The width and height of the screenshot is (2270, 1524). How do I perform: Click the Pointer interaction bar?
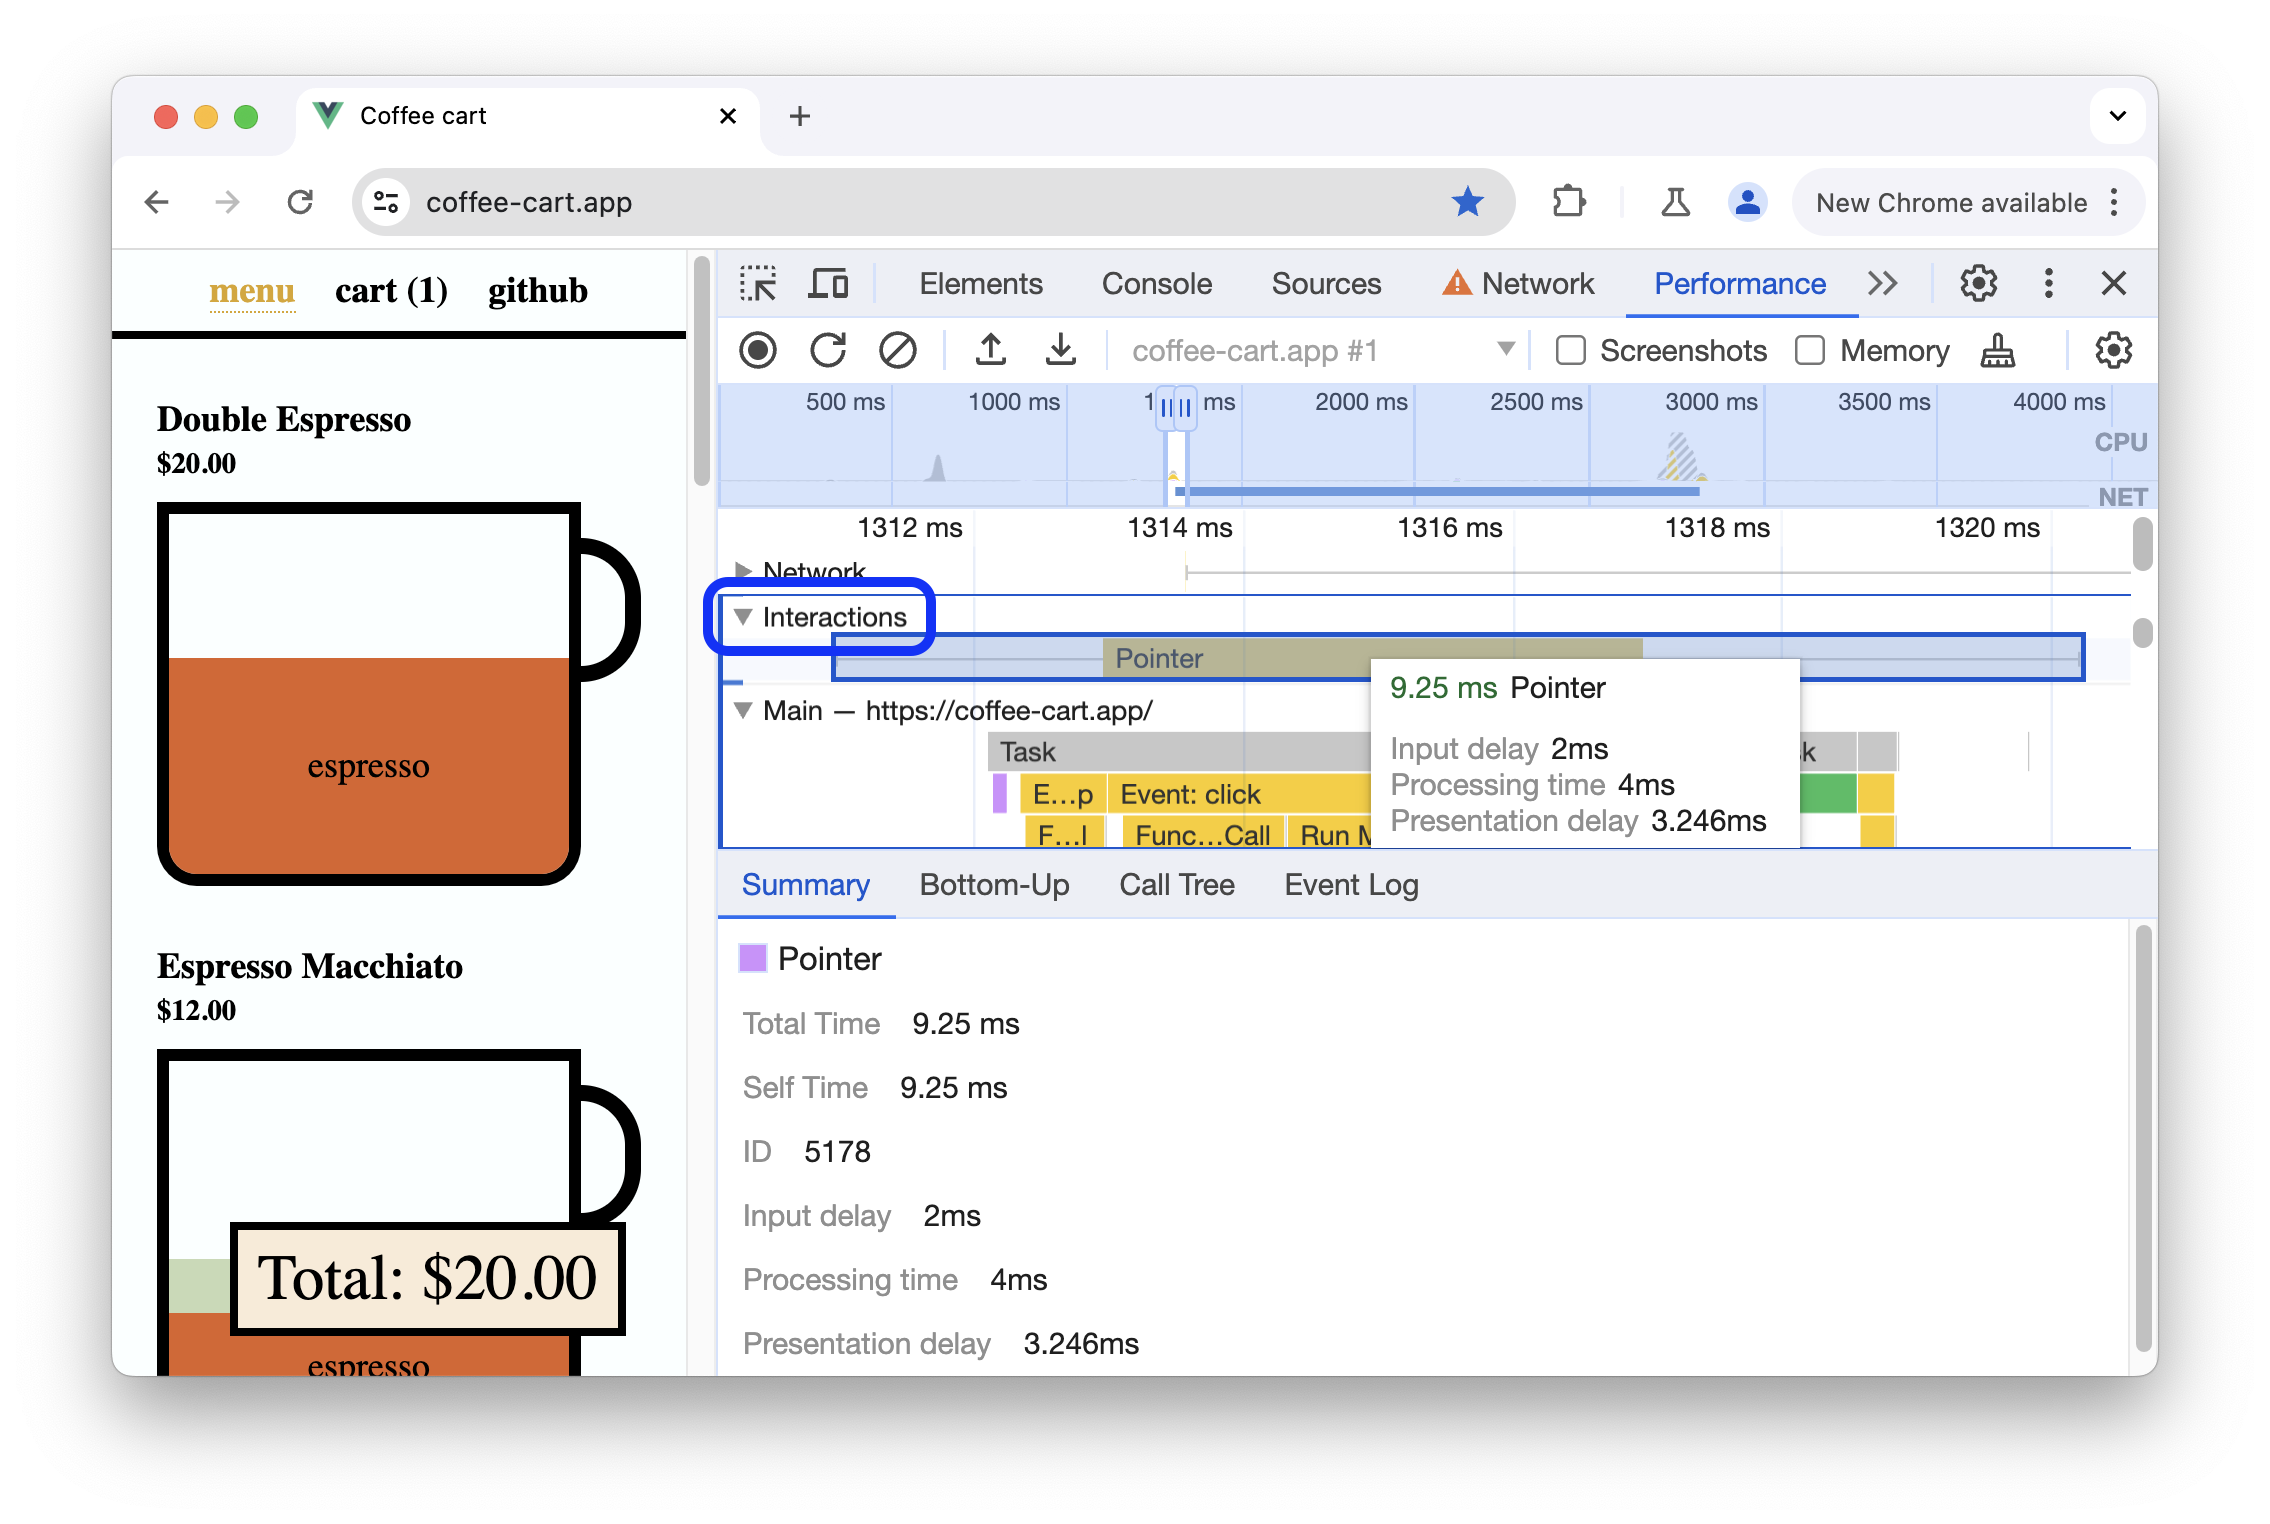pyautogui.click(x=1158, y=657)
